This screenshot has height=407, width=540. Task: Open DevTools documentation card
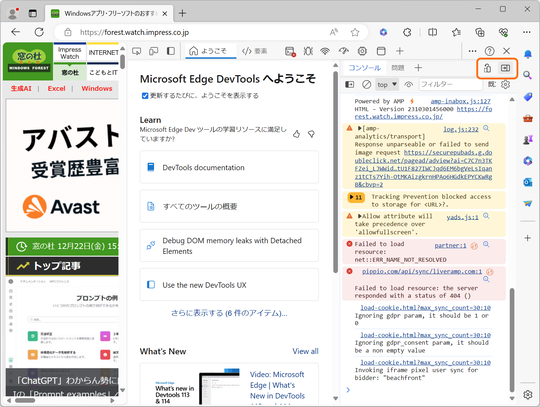coord(229,167)
